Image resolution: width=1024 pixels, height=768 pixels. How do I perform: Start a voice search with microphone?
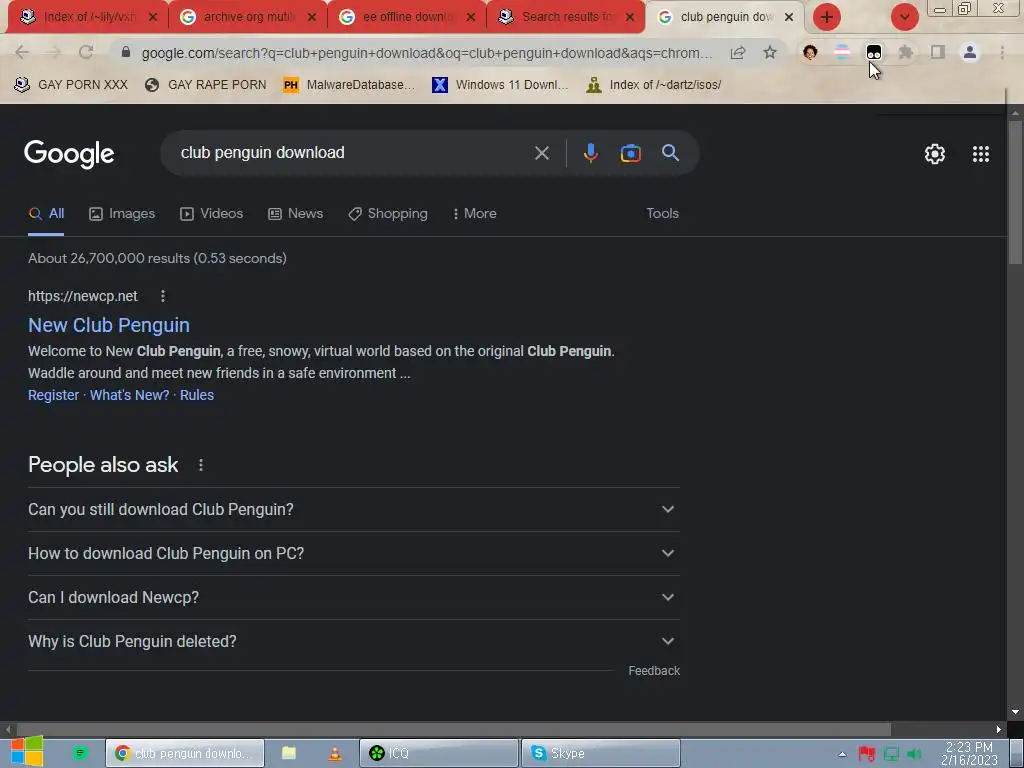pos(590,153)
